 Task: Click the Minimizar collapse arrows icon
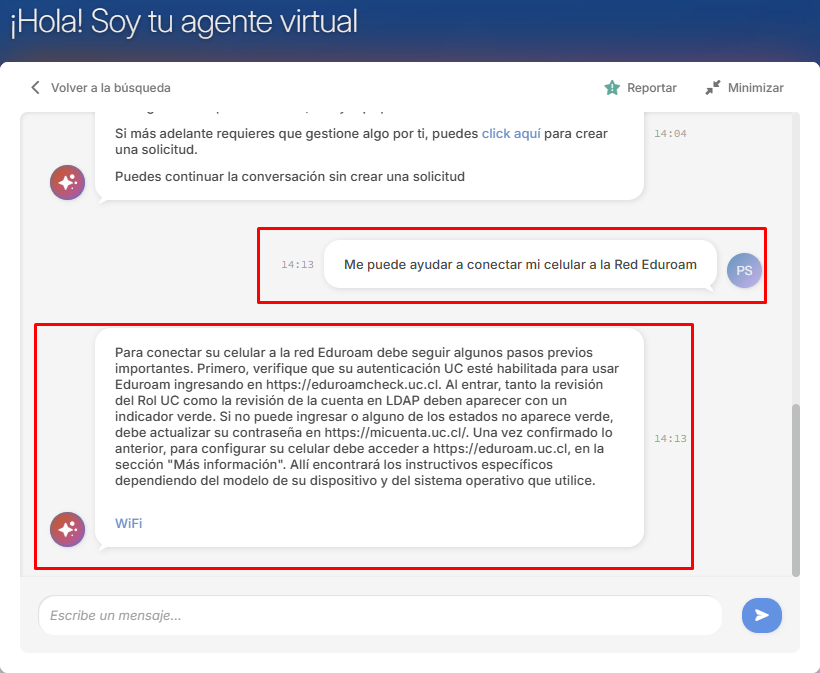712,88
